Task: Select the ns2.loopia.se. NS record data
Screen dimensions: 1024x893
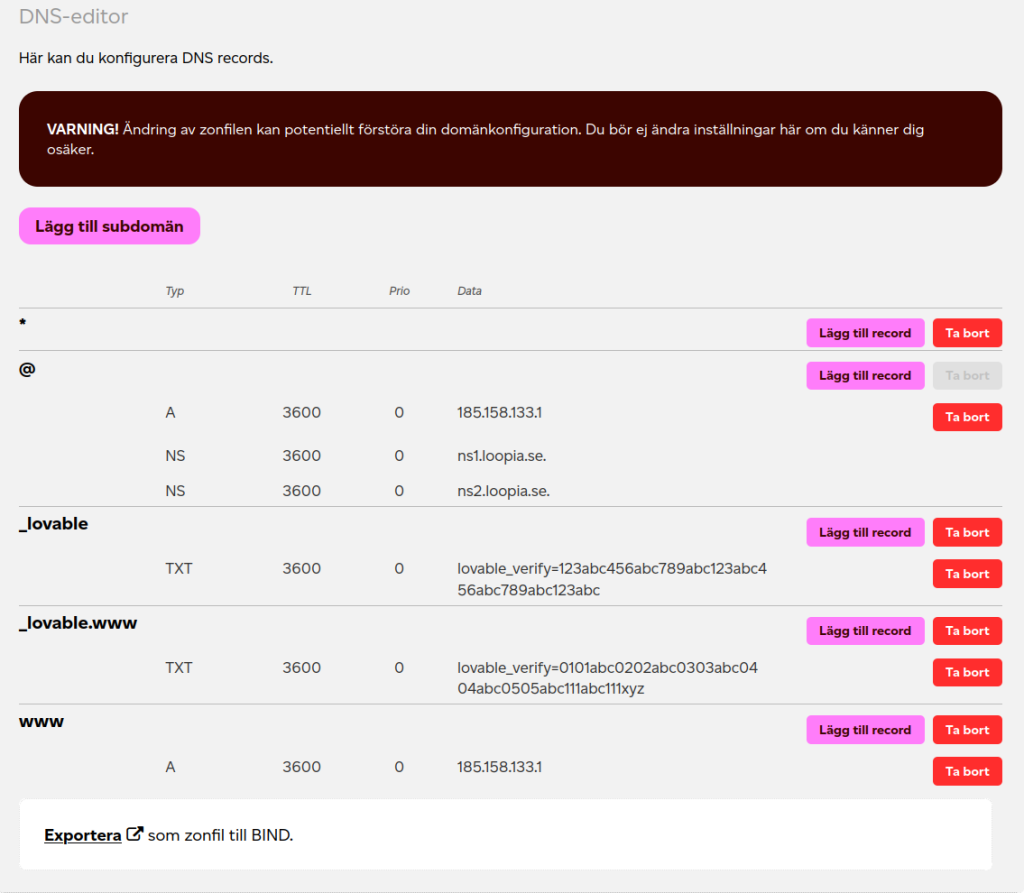Action: click(x=503, y=491)
